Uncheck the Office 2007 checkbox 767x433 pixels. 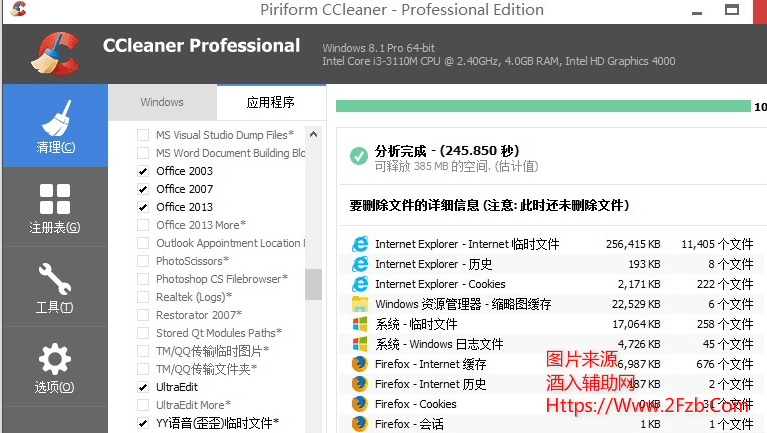pyautogui.click(x=143, y=189)
